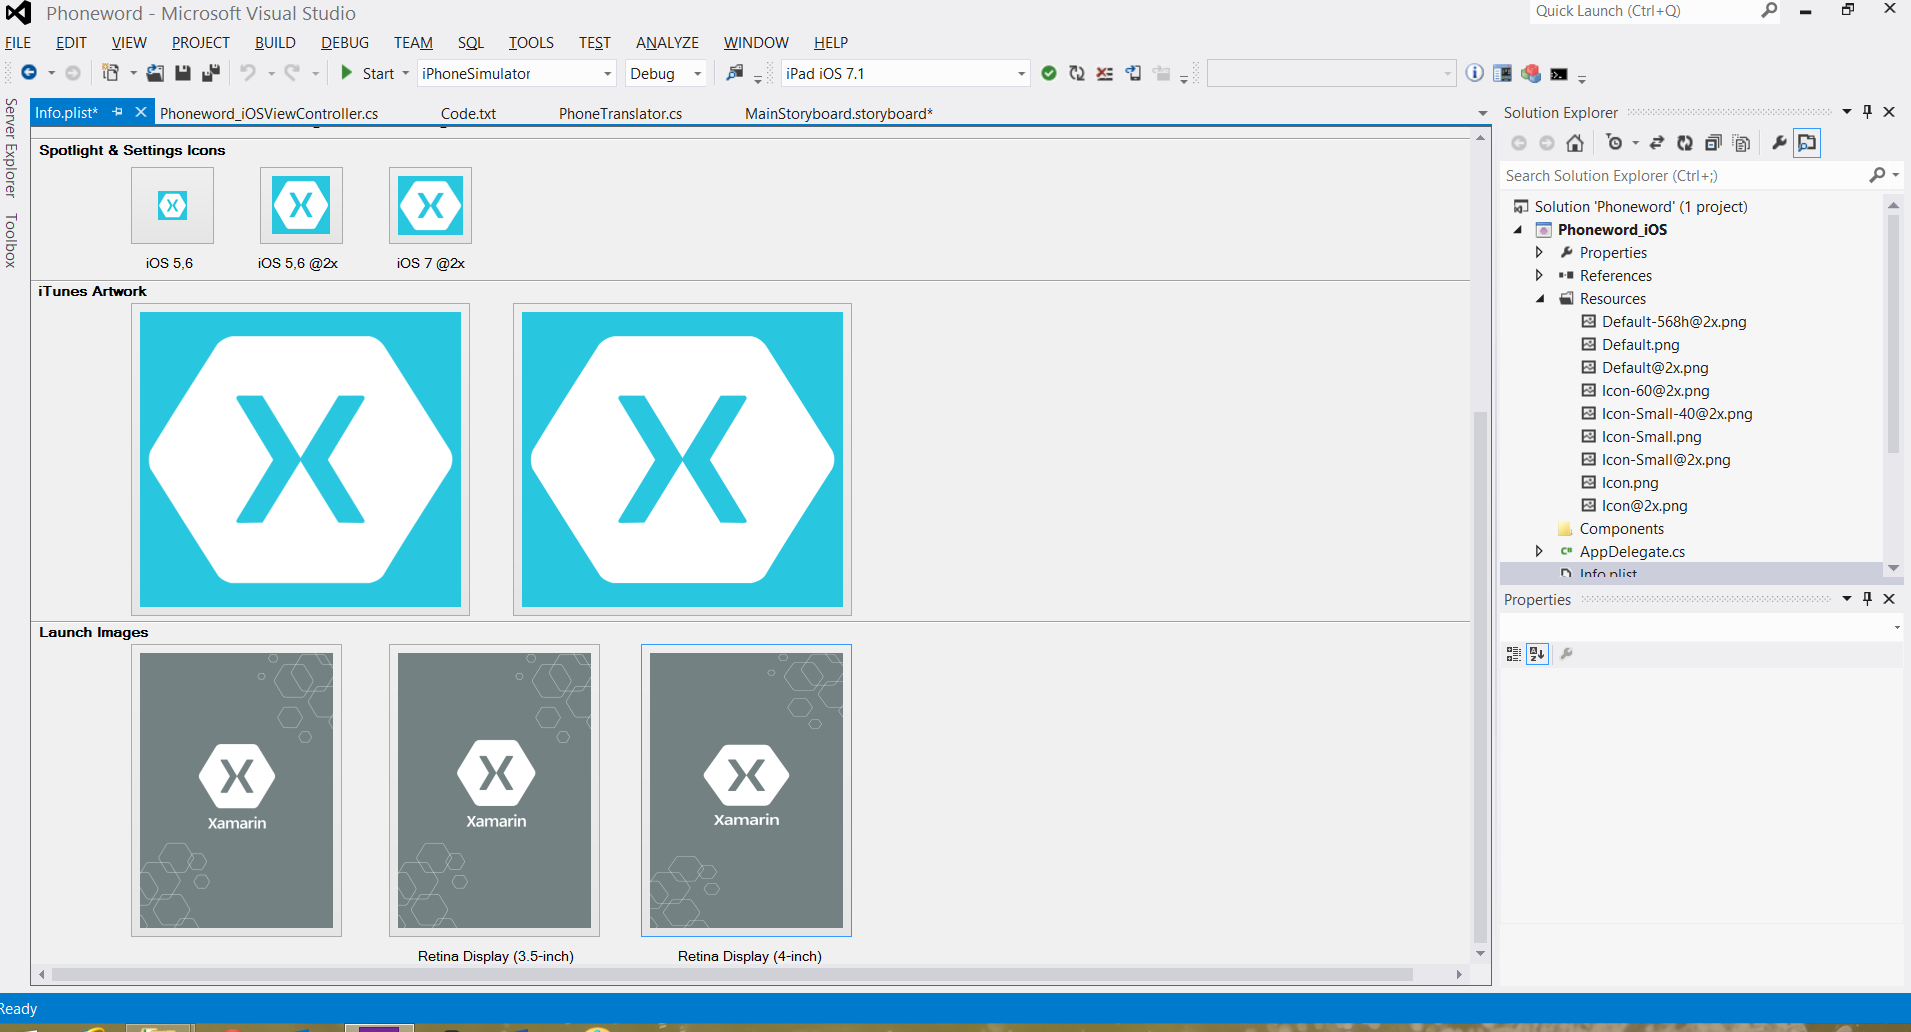Click the blue info circle toolbar icon
The height and width of the screenshot is (1032, 1911).
(1474, 73)
